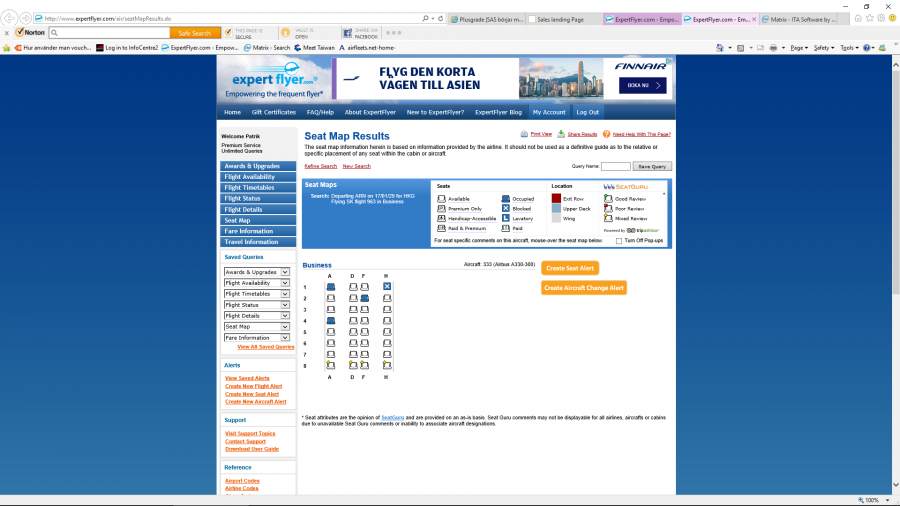900x506 pixels.
Task: Click the Refine Search link
Action: pyautogui.click(x=320, y=166)
